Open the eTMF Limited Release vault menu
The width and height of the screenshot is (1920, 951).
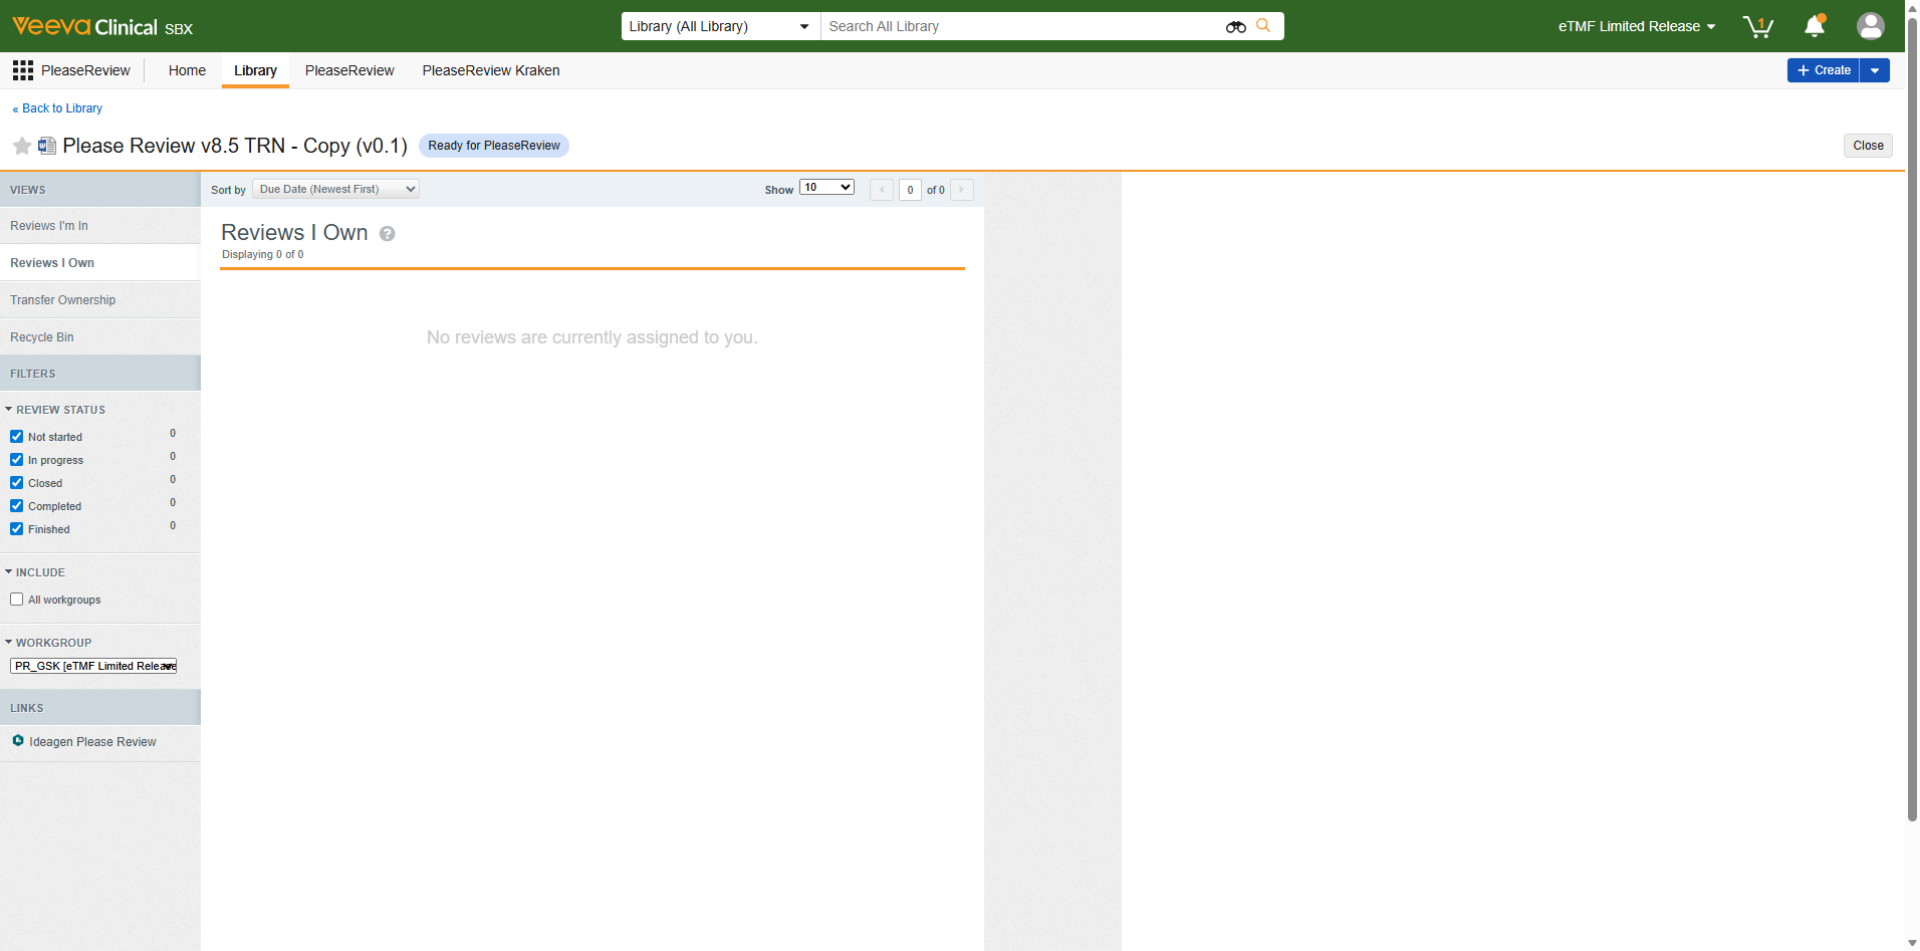1637,26
